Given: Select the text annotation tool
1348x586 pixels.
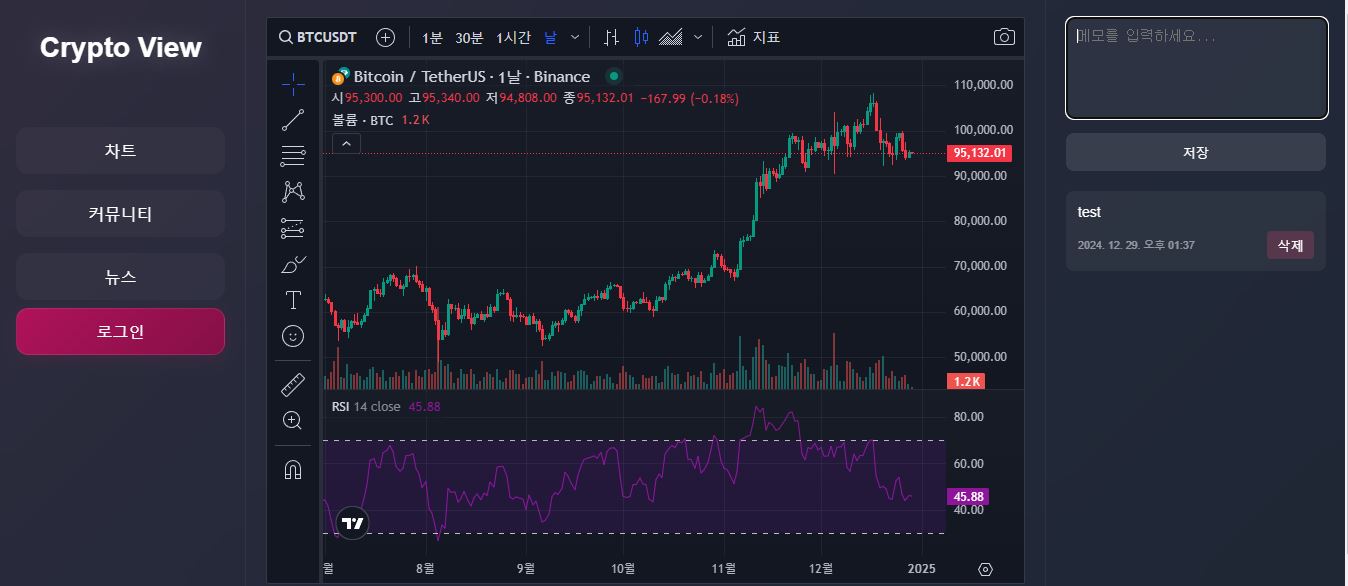Looking at the screenshot, I should pos(293,300).
